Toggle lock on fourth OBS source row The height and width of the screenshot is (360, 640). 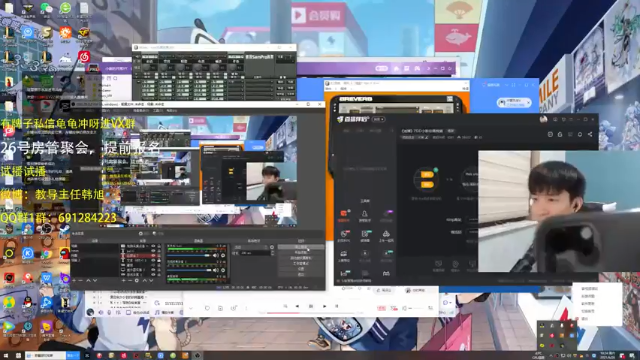click(159, 260)
